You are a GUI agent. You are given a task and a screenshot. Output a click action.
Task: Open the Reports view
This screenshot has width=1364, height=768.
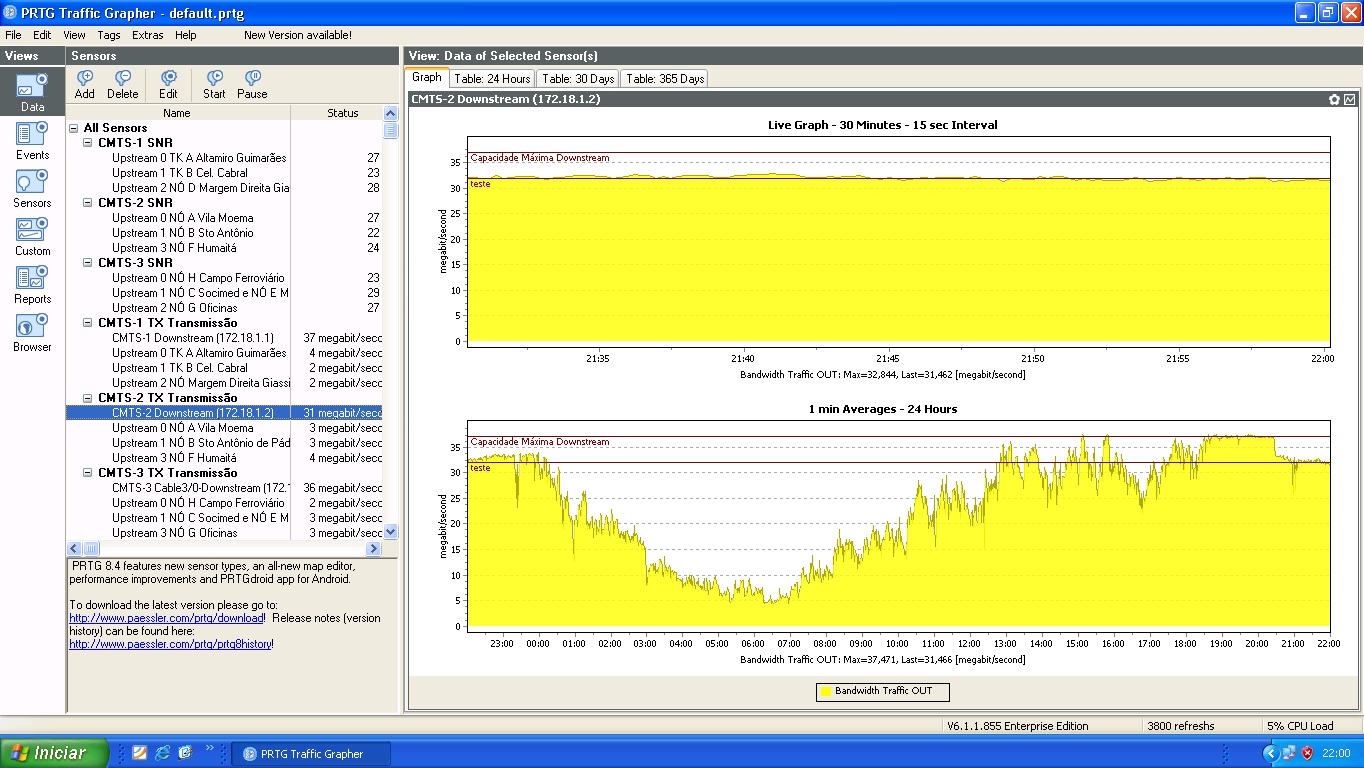[x=32, y=284]
